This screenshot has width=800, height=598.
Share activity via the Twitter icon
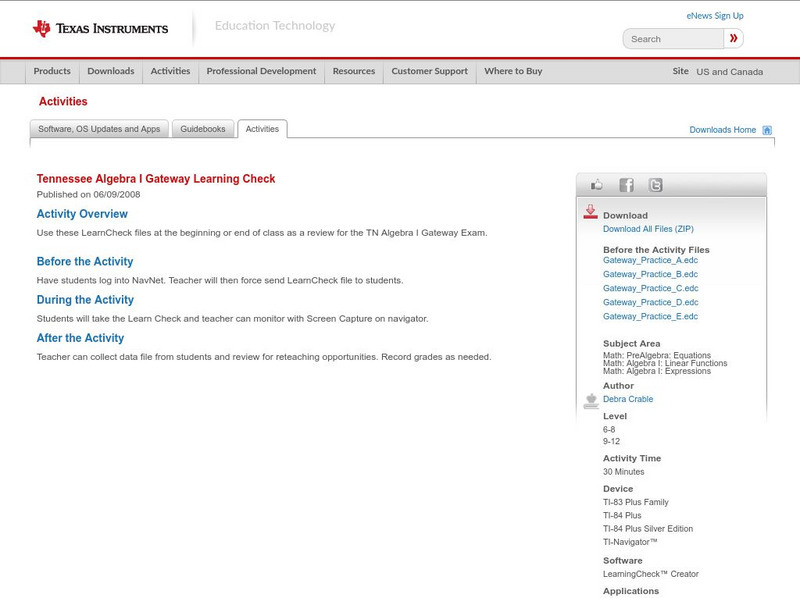[656, 184]
